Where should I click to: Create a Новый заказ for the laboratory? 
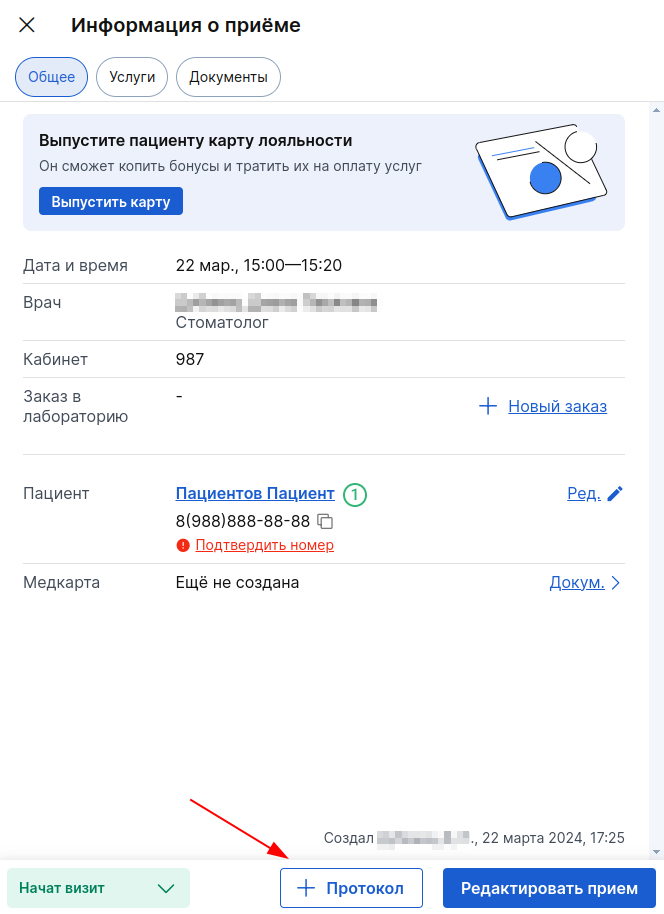point(557,406)
